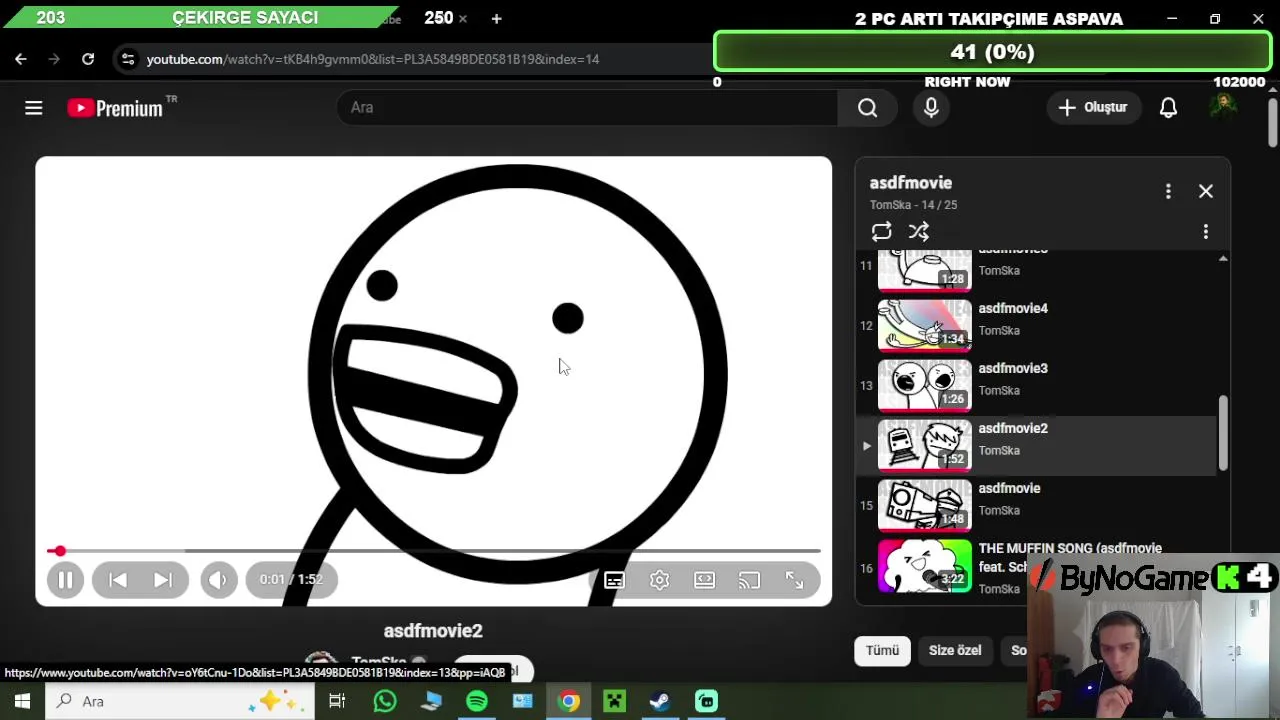Open the three-dot menu beside shuffle

coord(1206,232)
